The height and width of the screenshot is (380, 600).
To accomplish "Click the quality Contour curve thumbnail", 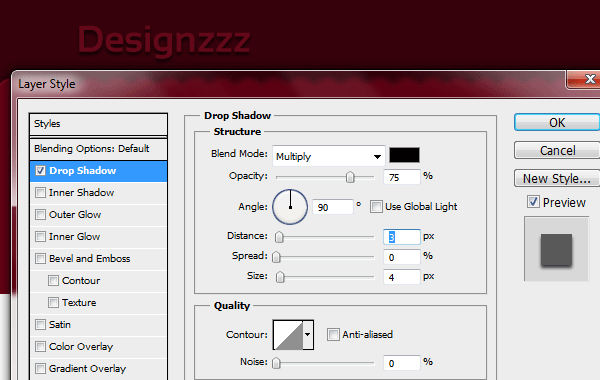I will (288, 335).
